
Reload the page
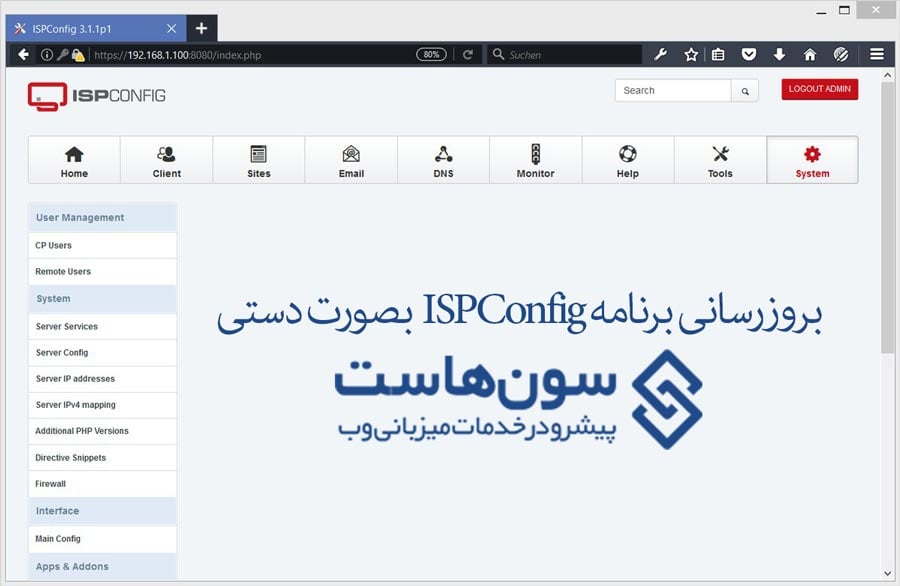click(x=468, y=55)
